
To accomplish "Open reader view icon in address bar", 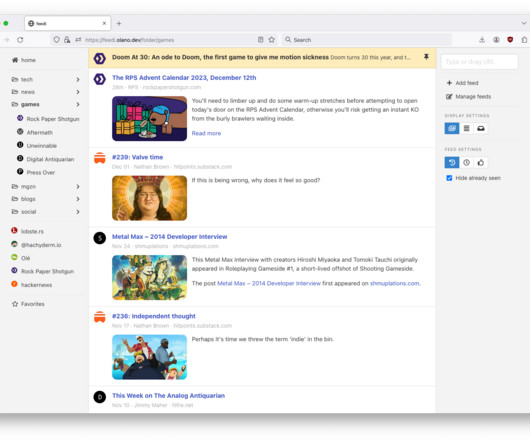I will [261, 40].
